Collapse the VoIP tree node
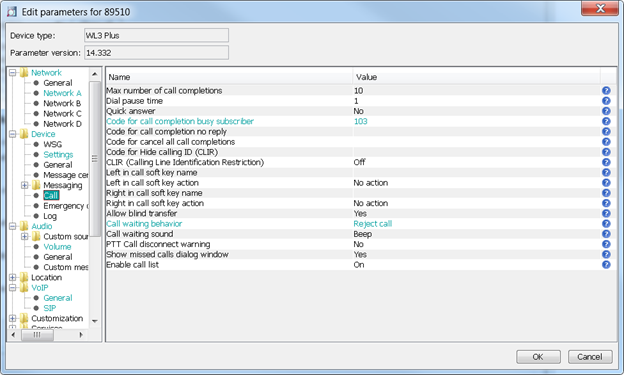Viewport: 624px width, 375px height. [12, 287]
